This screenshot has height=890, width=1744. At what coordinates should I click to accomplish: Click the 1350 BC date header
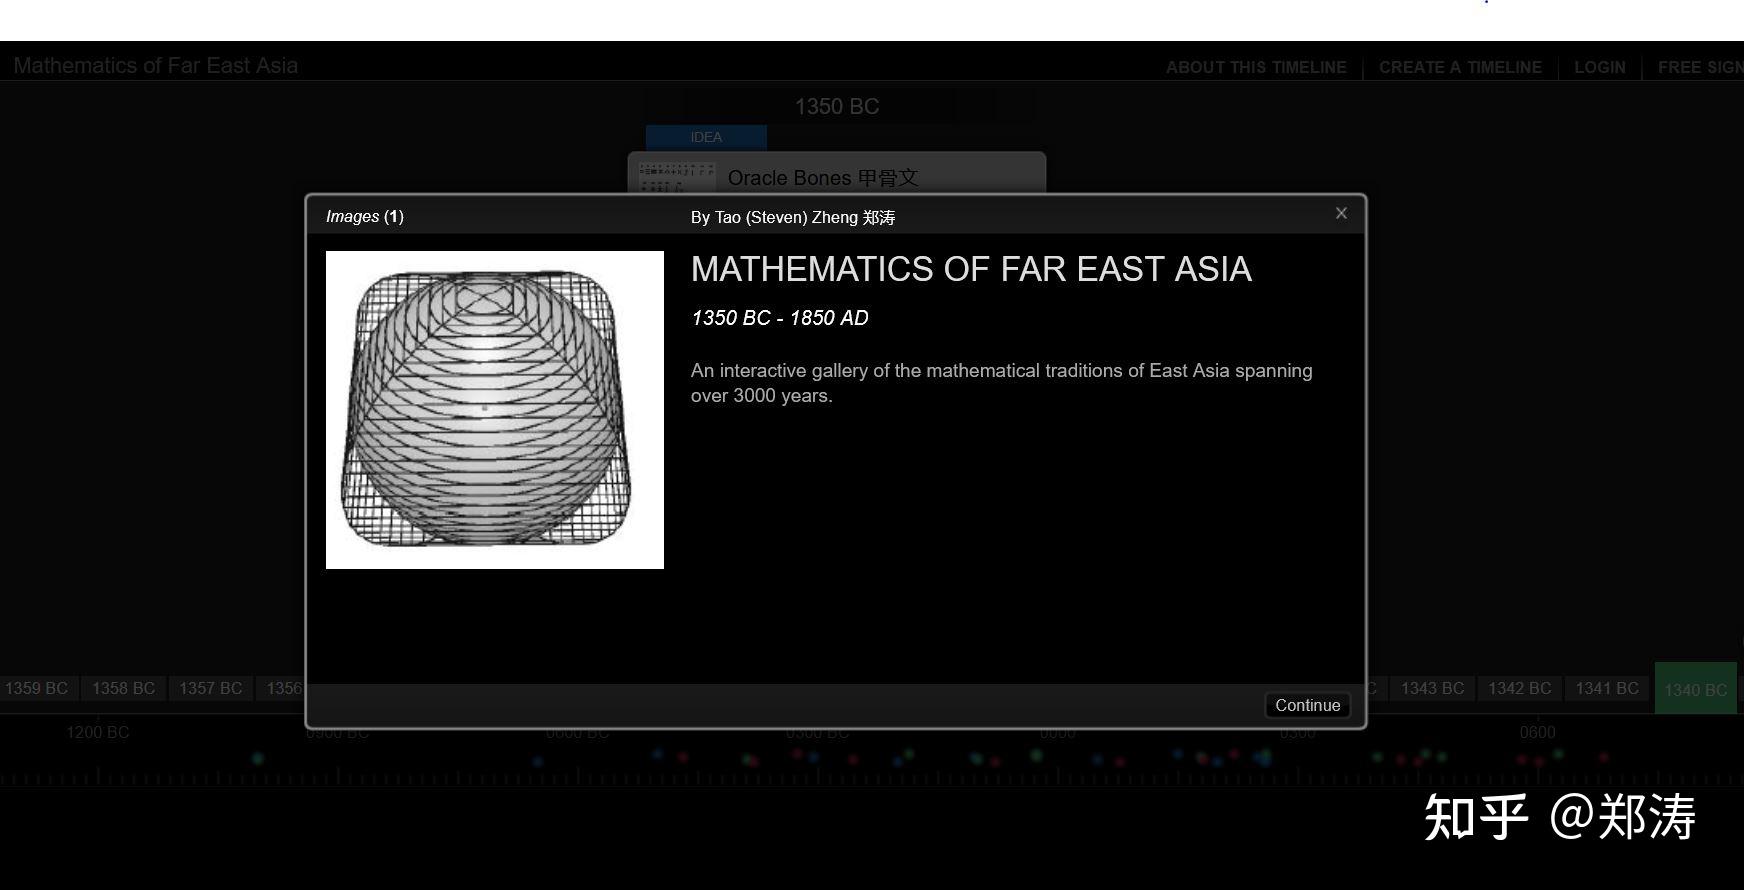click(x=837, y=106)
